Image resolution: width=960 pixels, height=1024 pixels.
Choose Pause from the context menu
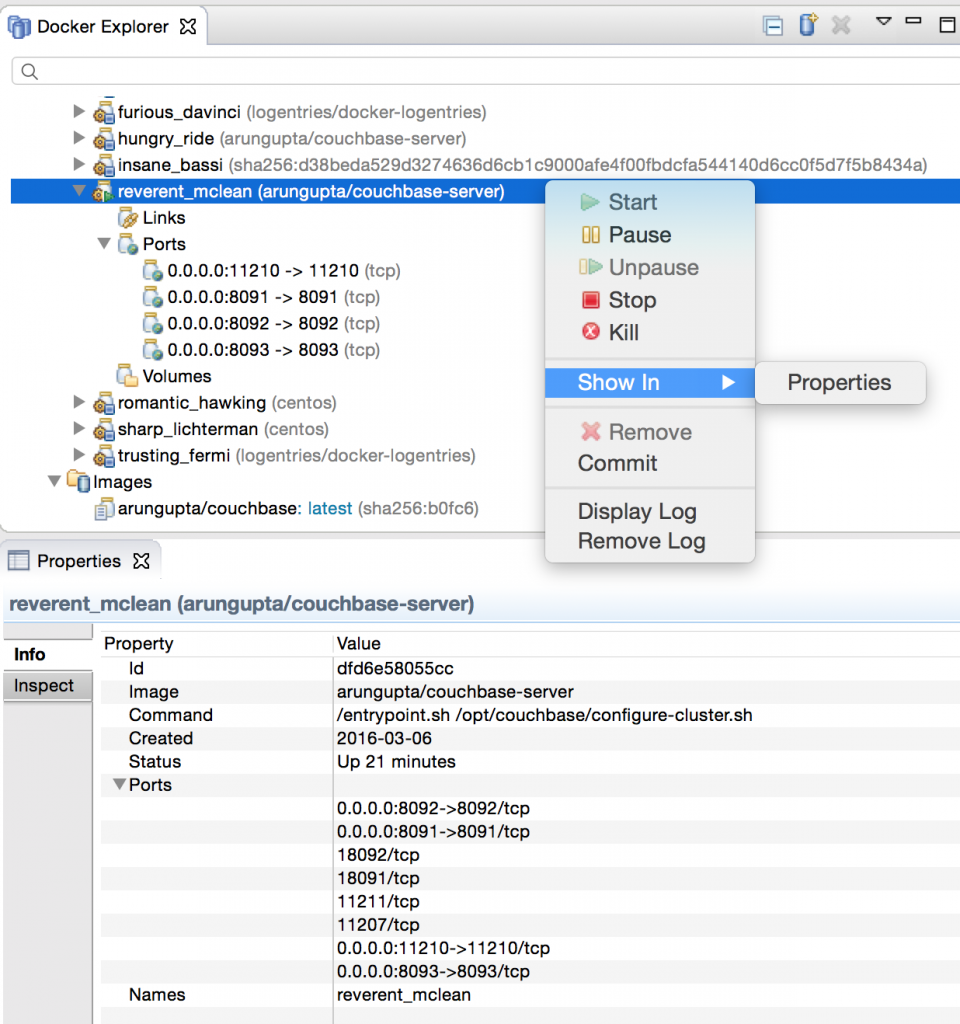[x=650, y=234]
